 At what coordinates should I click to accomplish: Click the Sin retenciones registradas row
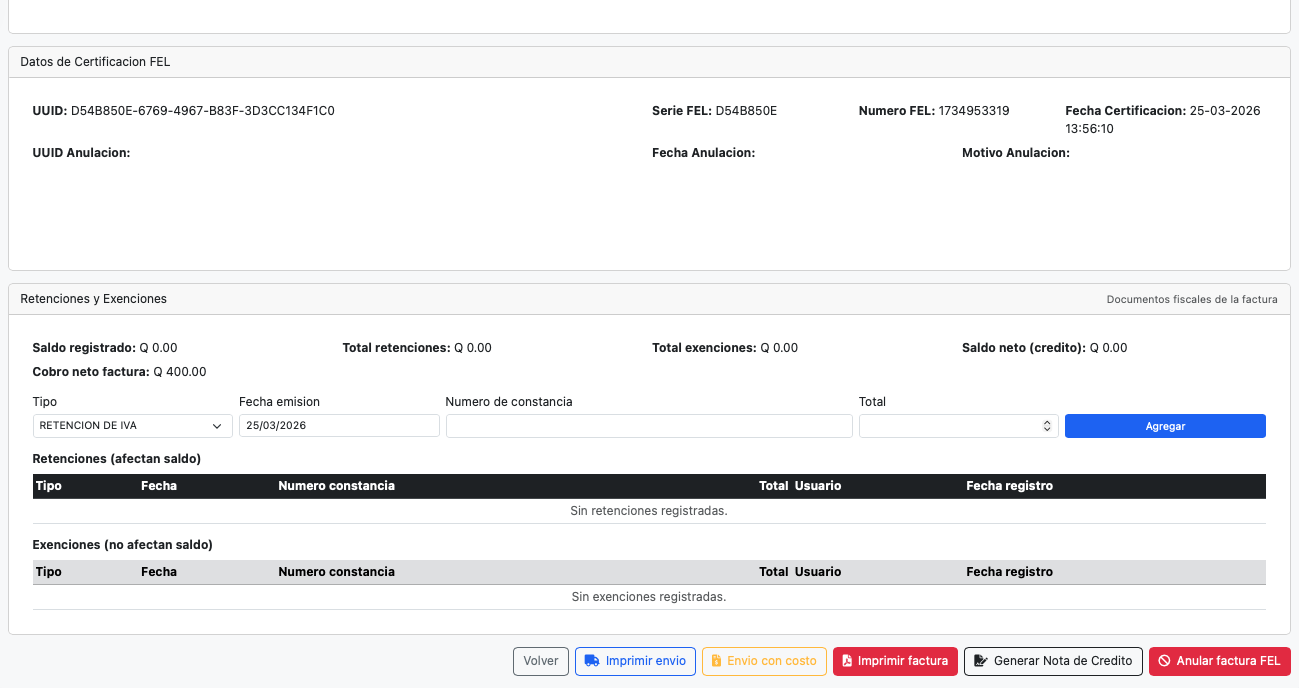(648, 511)
